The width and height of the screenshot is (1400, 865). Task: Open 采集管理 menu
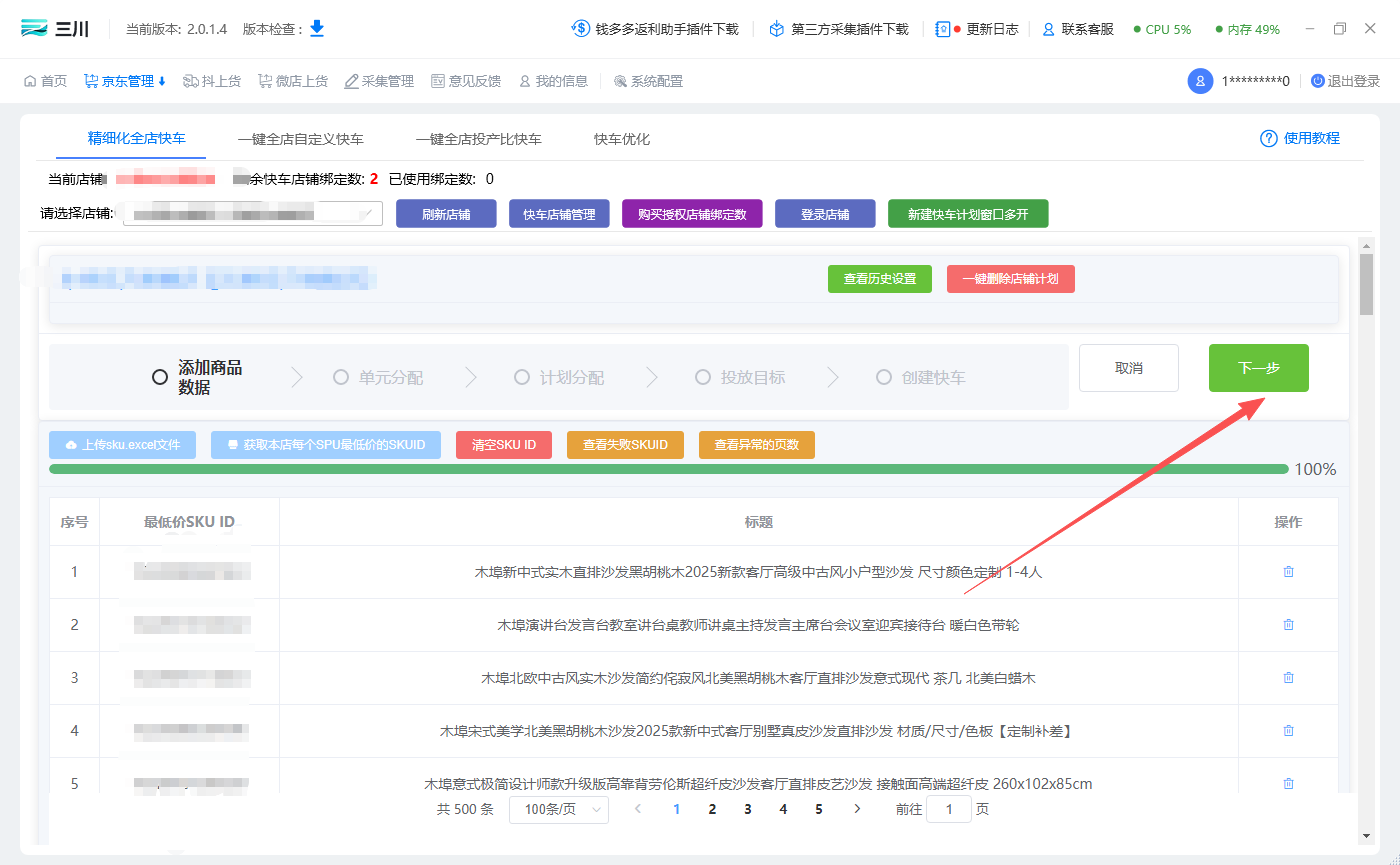point(379,81)
